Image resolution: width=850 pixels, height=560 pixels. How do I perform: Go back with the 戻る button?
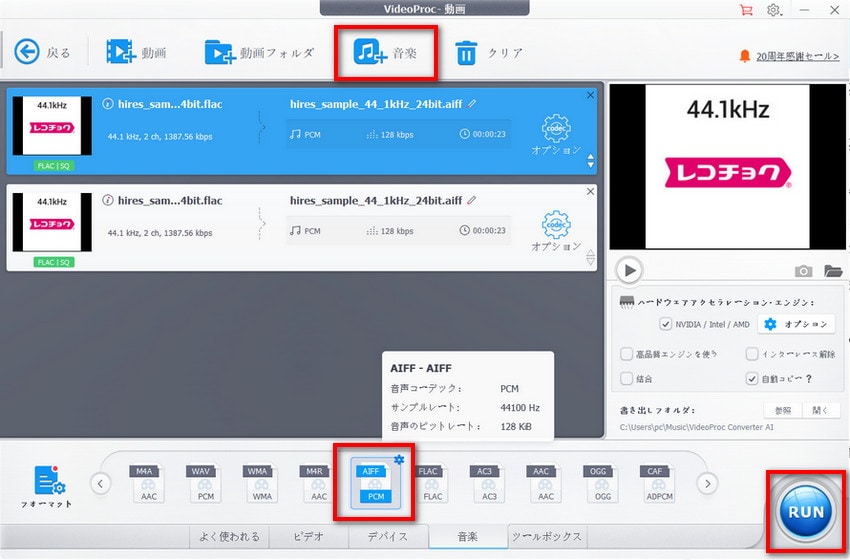coord(42,52)
